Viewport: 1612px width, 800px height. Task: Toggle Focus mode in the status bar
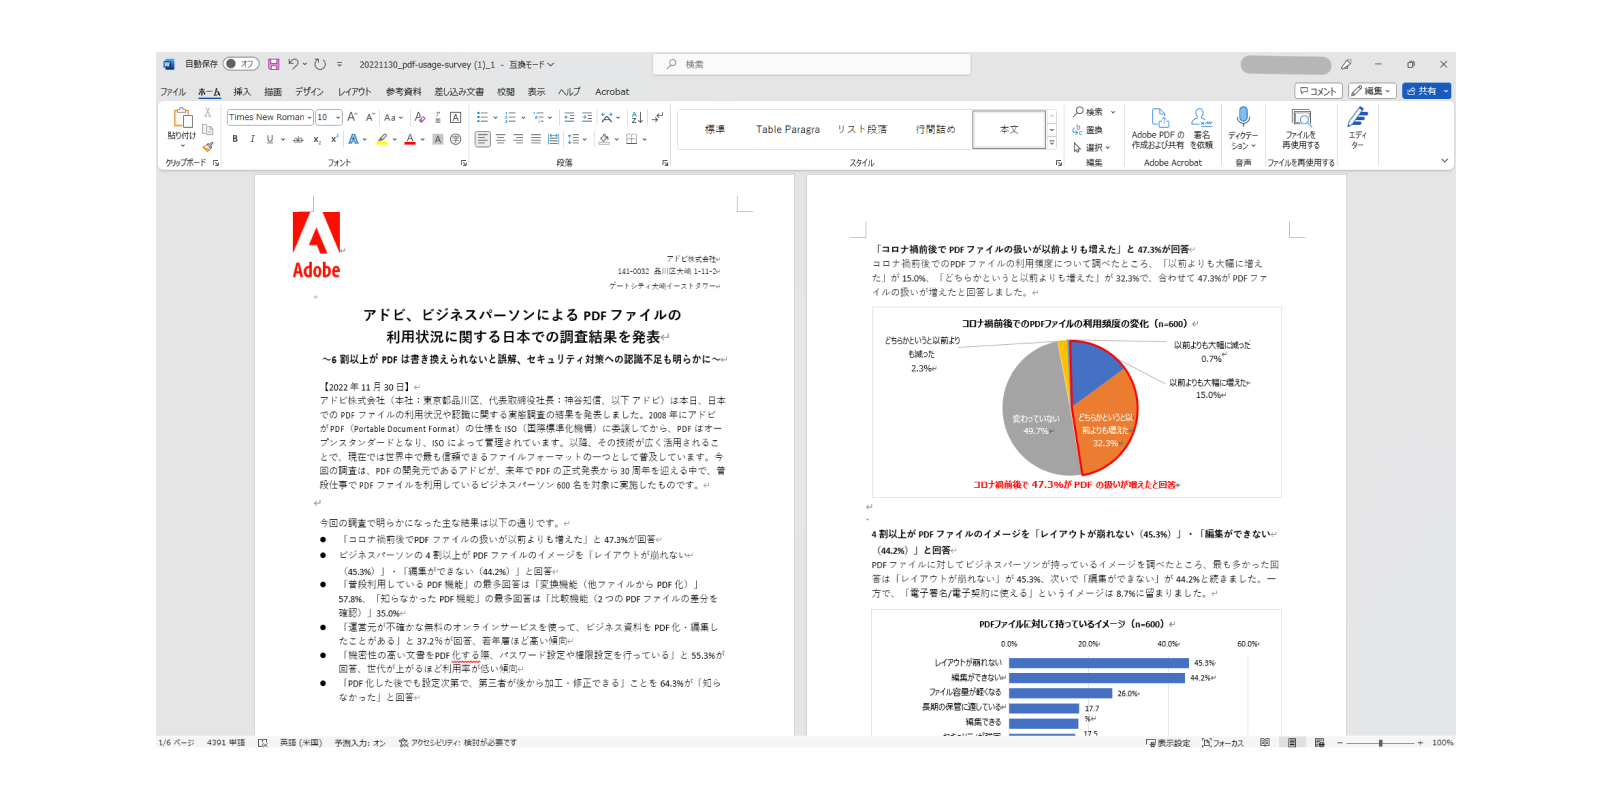1223,743
